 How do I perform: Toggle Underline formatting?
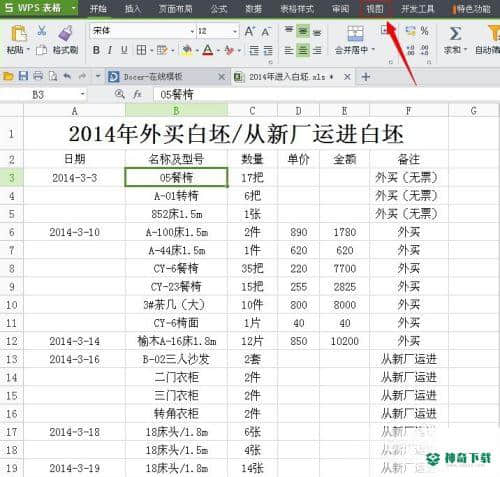(124, 50)
